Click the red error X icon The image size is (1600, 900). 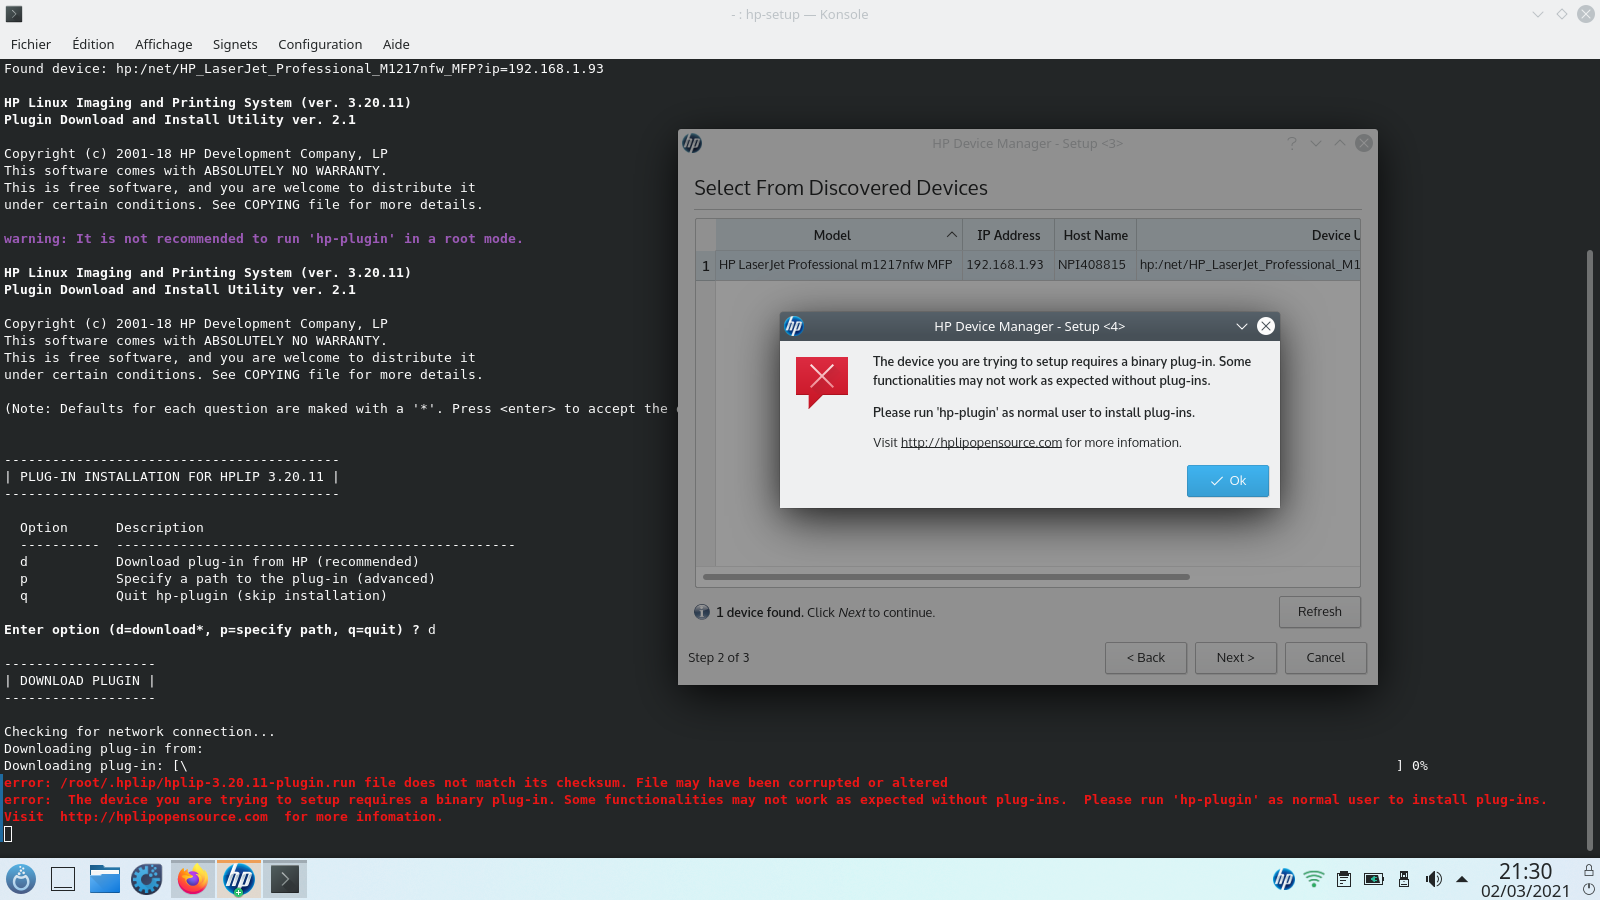[x=822, y=380]
